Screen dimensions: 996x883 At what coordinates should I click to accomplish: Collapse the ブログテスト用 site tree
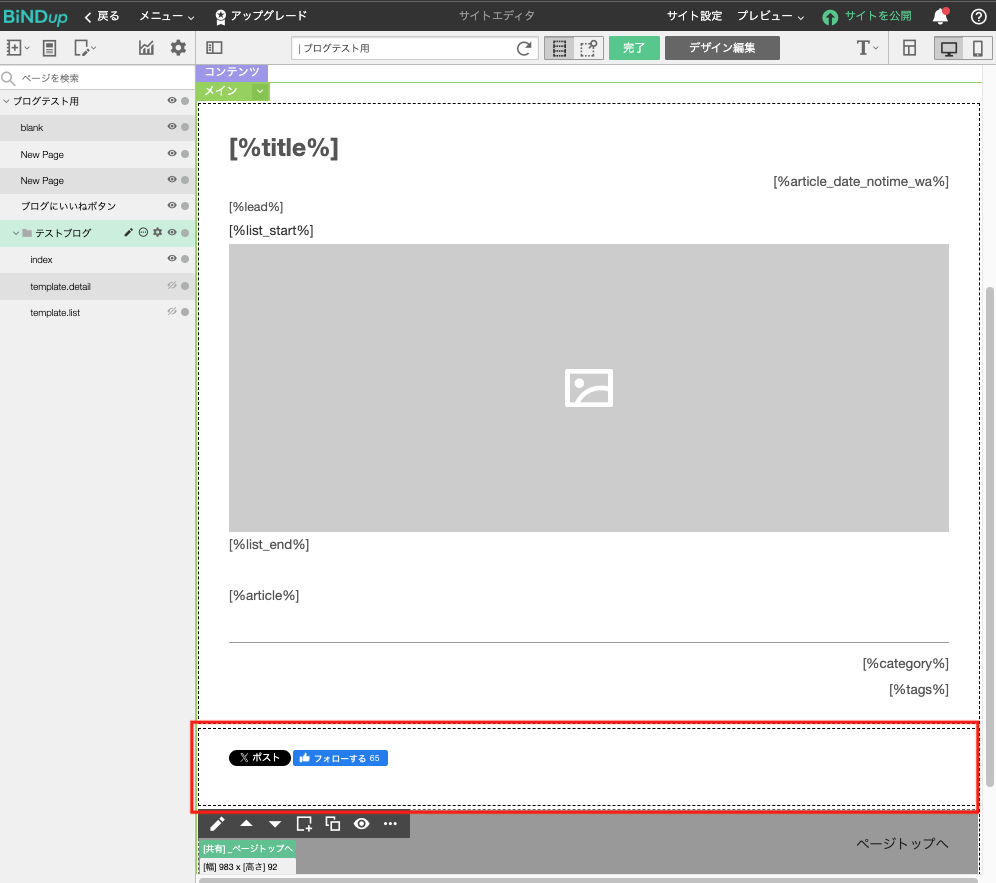pyautogui.click(x=6, y=101)
